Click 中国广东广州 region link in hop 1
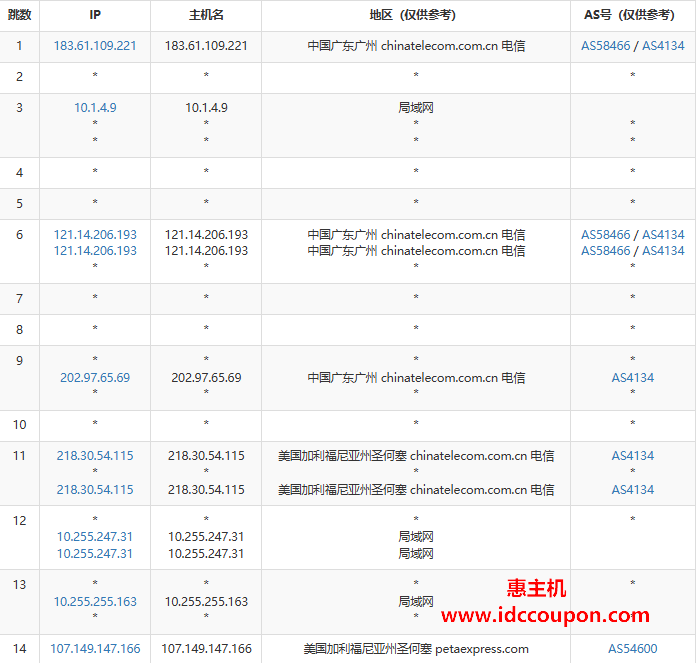696x663 pixels. coord(342,46)
